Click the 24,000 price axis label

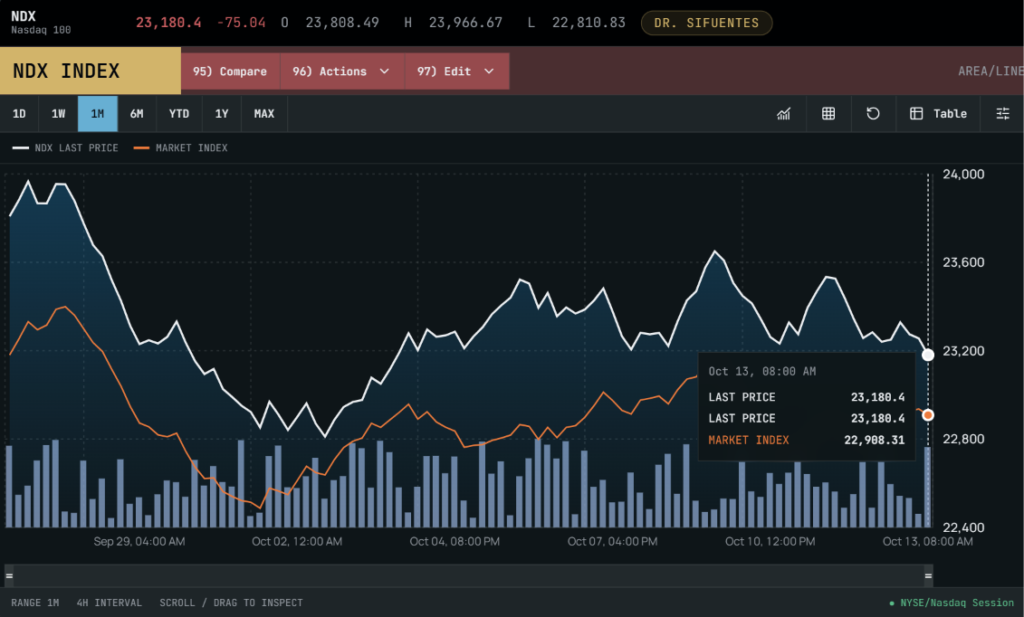pyautogui.click(x=963, y=174)
